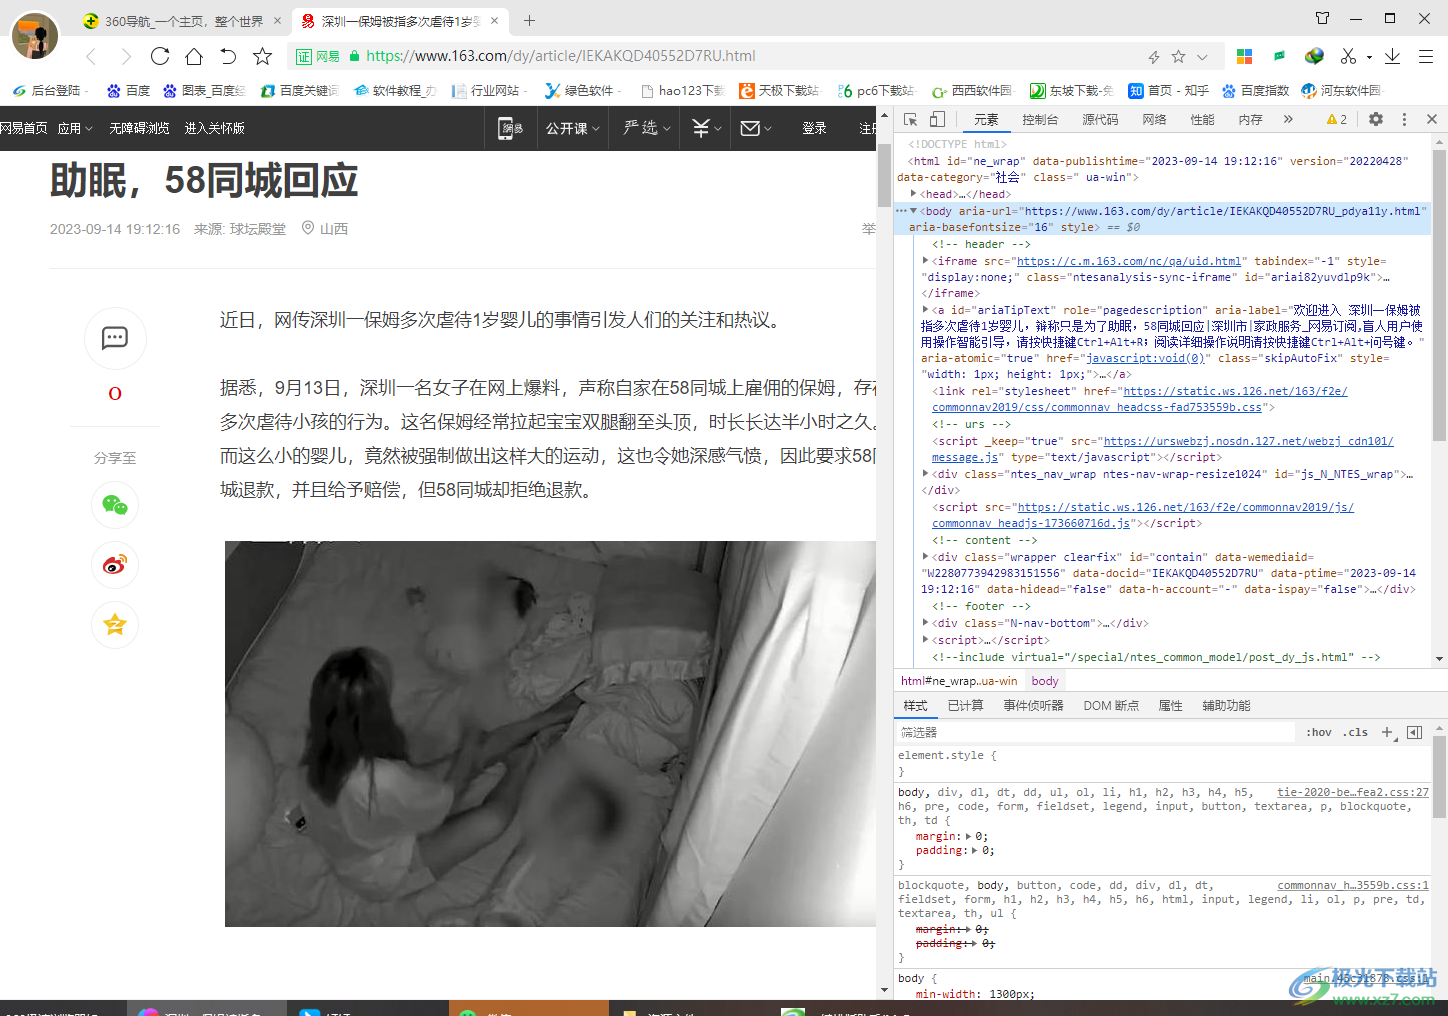Open the scissors screenshot tool

tap(1349, 56)
